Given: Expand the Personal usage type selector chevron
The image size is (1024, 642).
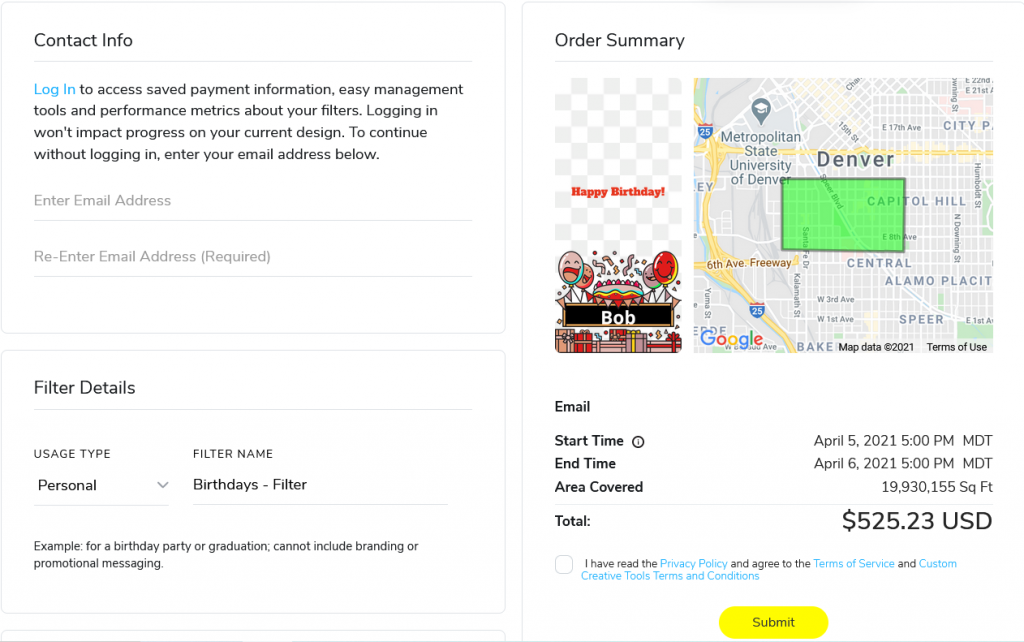Looking at the screenshot, I should tap(163, 485).
